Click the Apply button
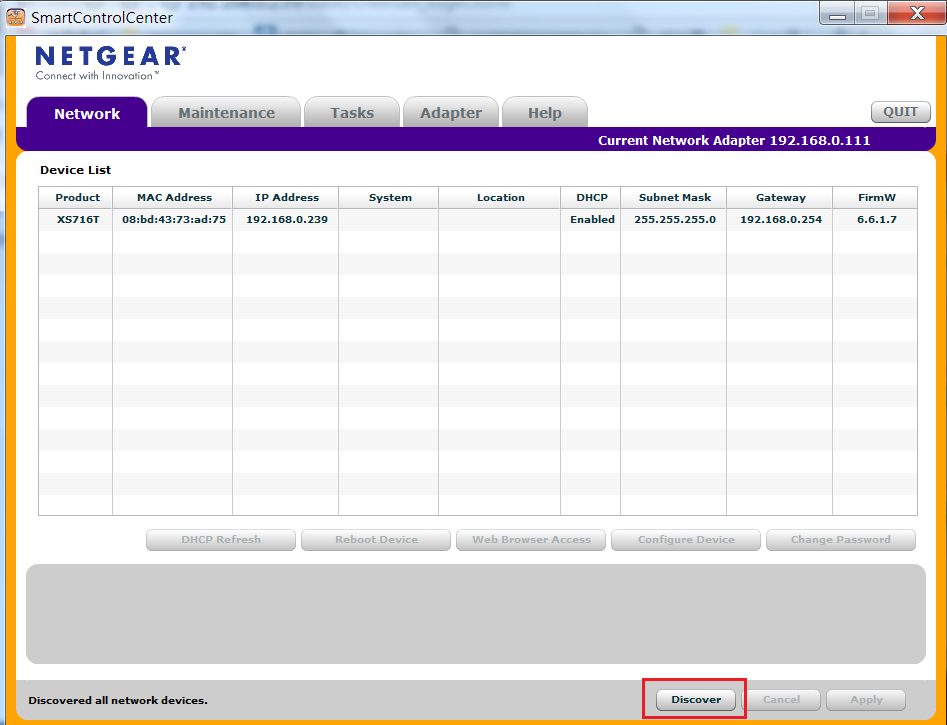 866,700
